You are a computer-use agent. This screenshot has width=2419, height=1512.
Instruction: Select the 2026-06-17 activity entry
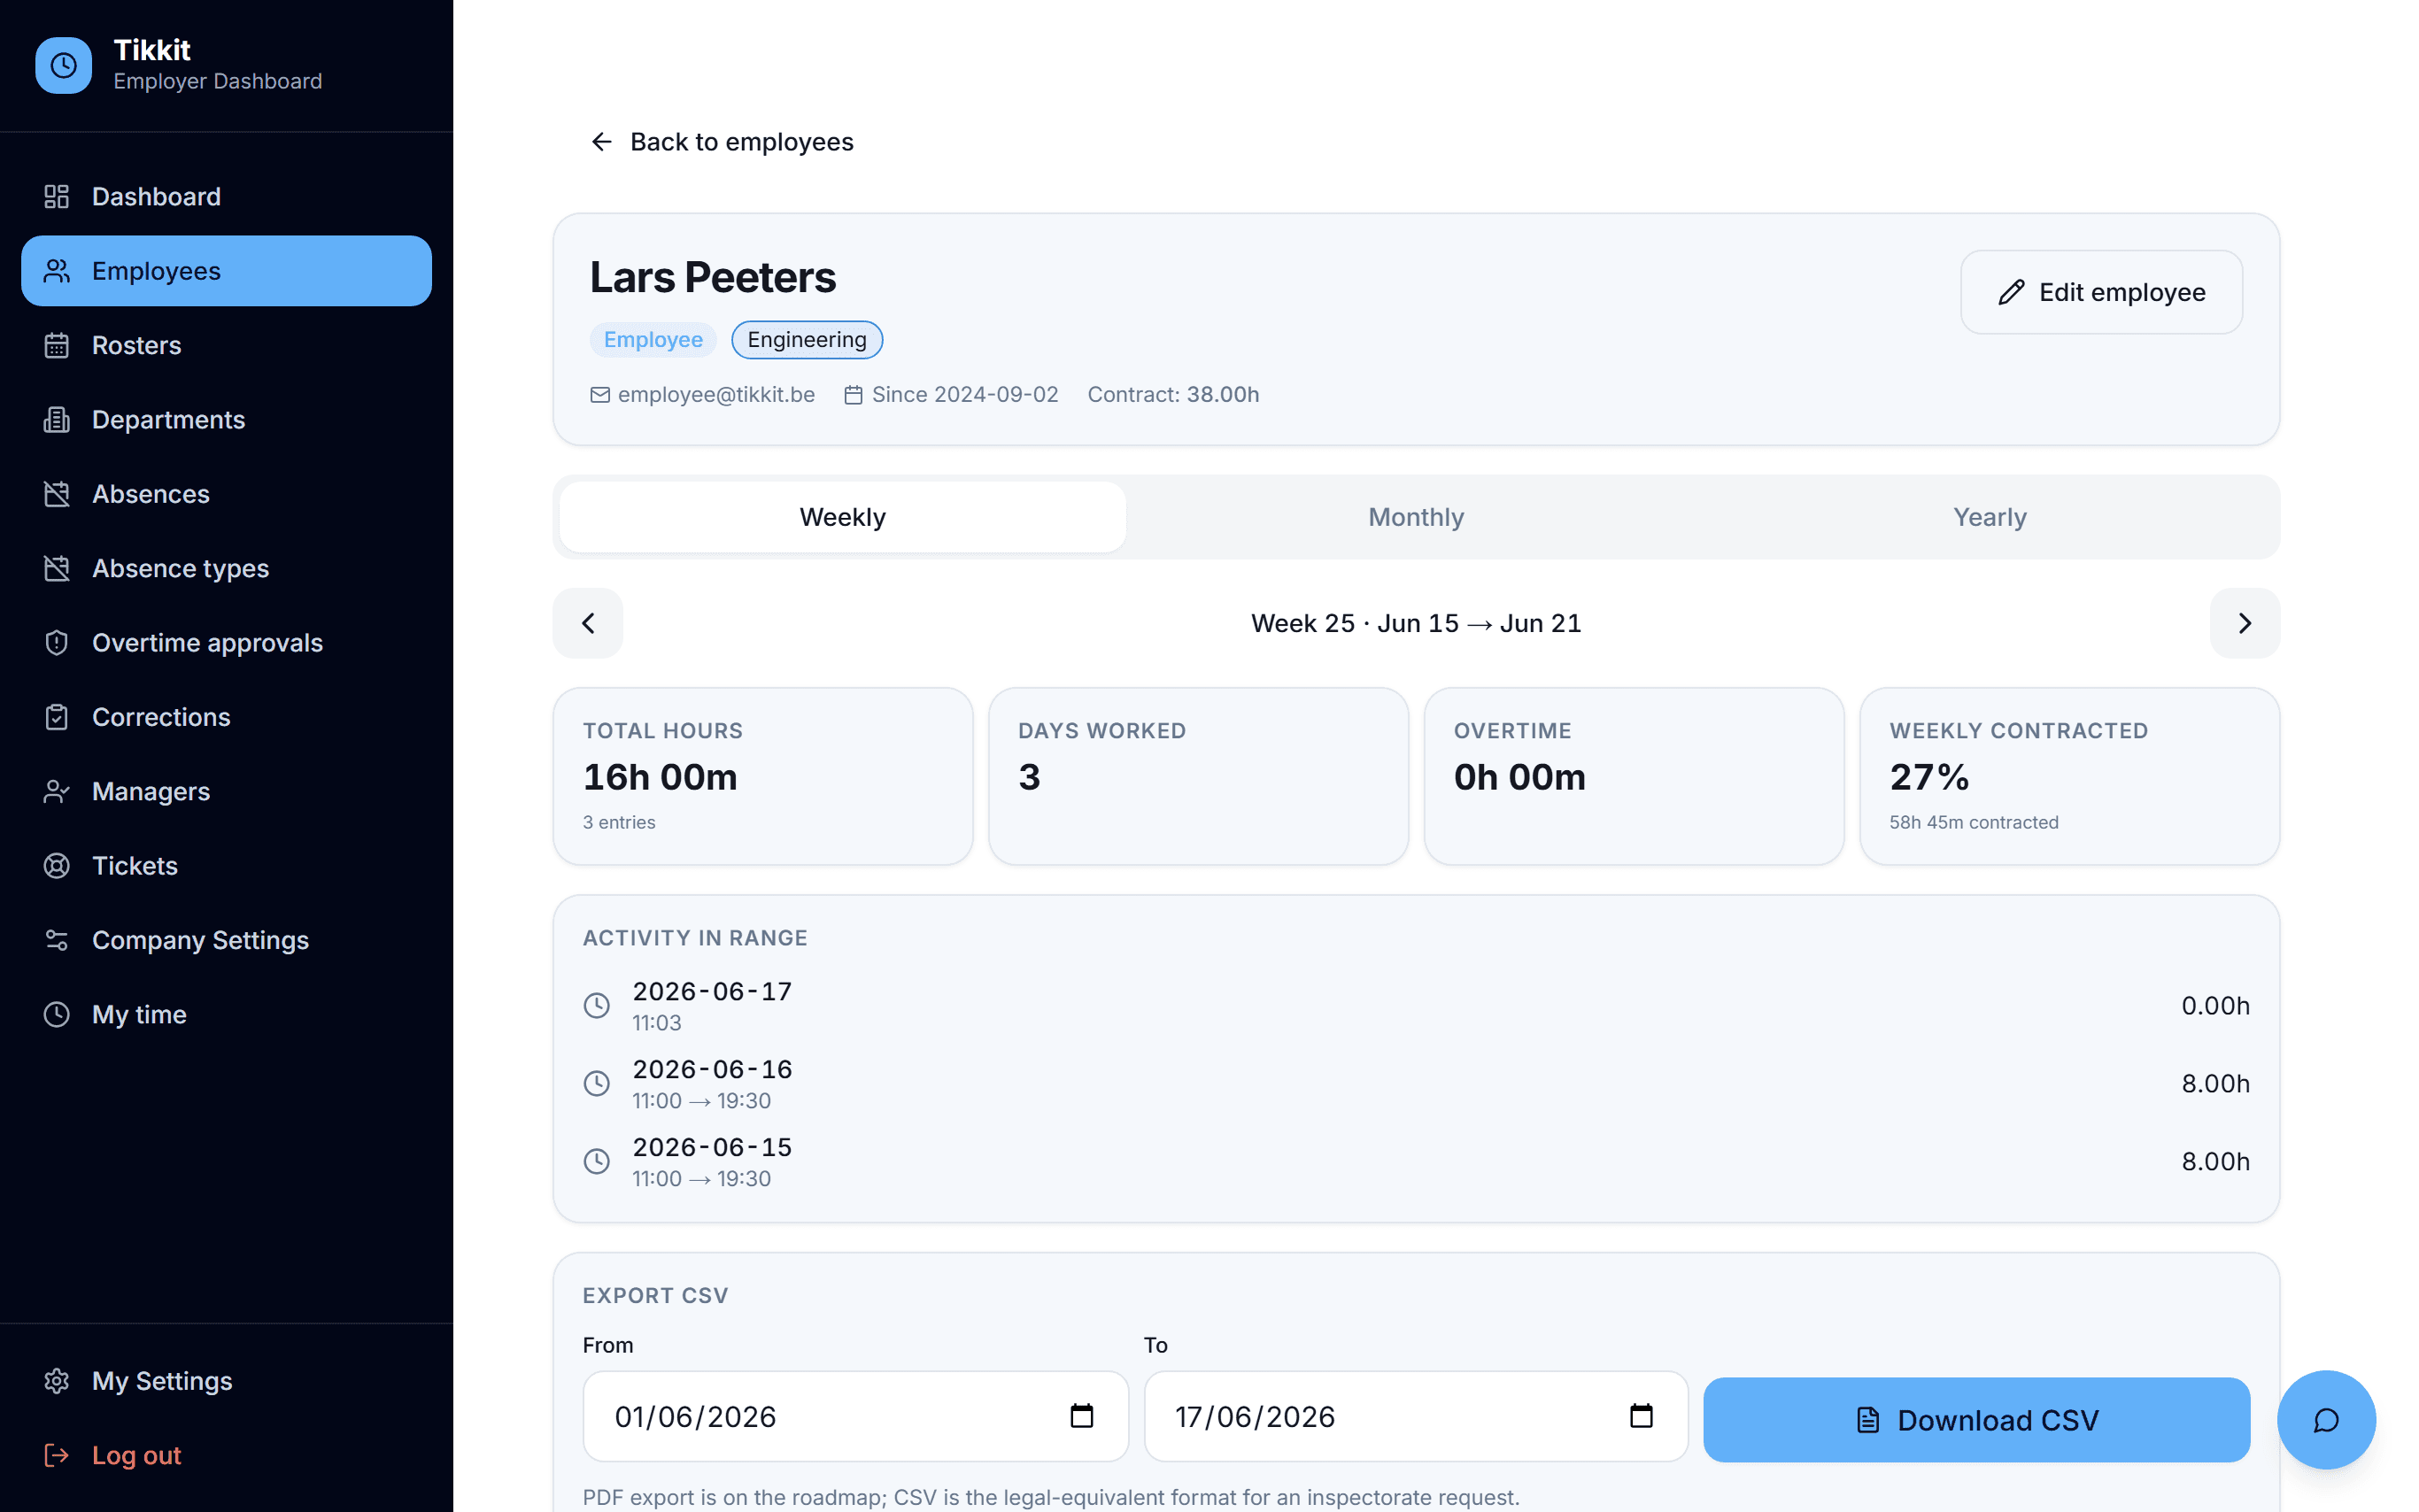click(1416, 1006)
